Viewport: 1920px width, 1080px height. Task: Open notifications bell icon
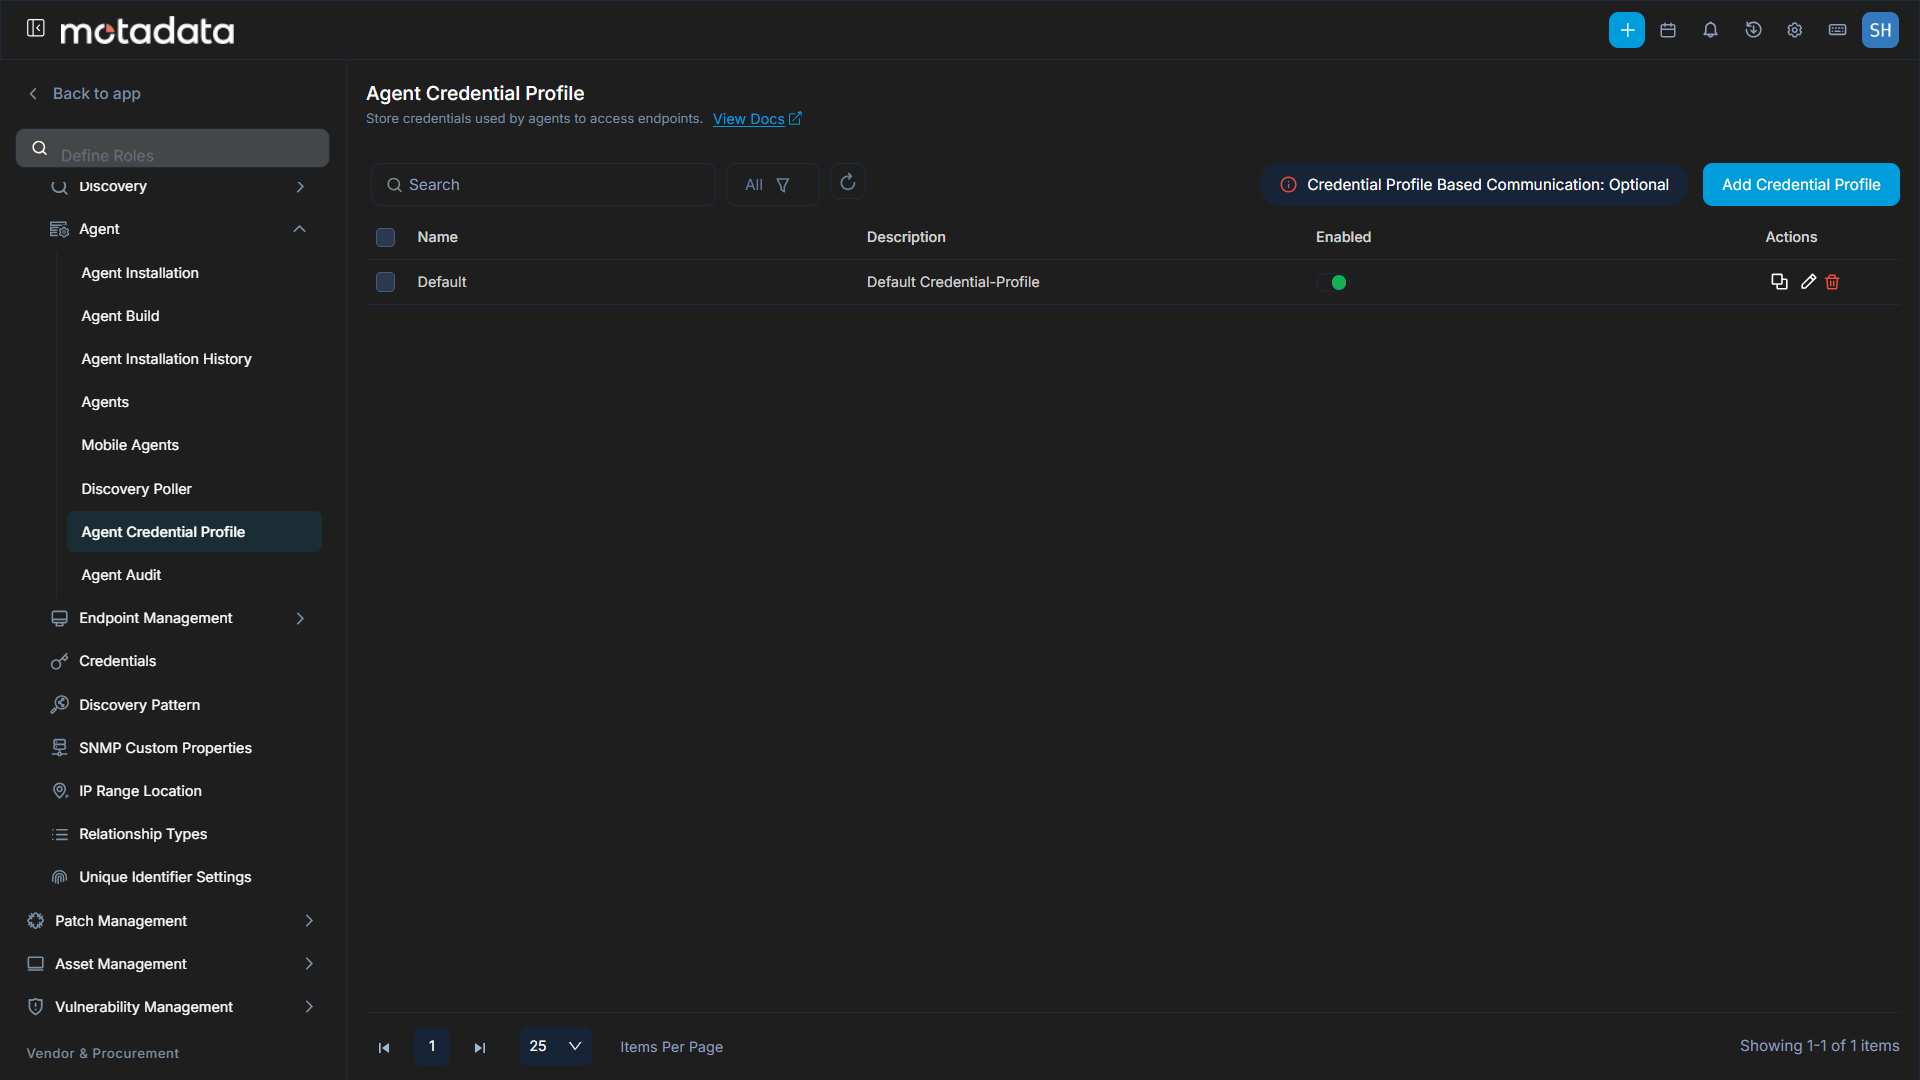[x=1711, y=30]
